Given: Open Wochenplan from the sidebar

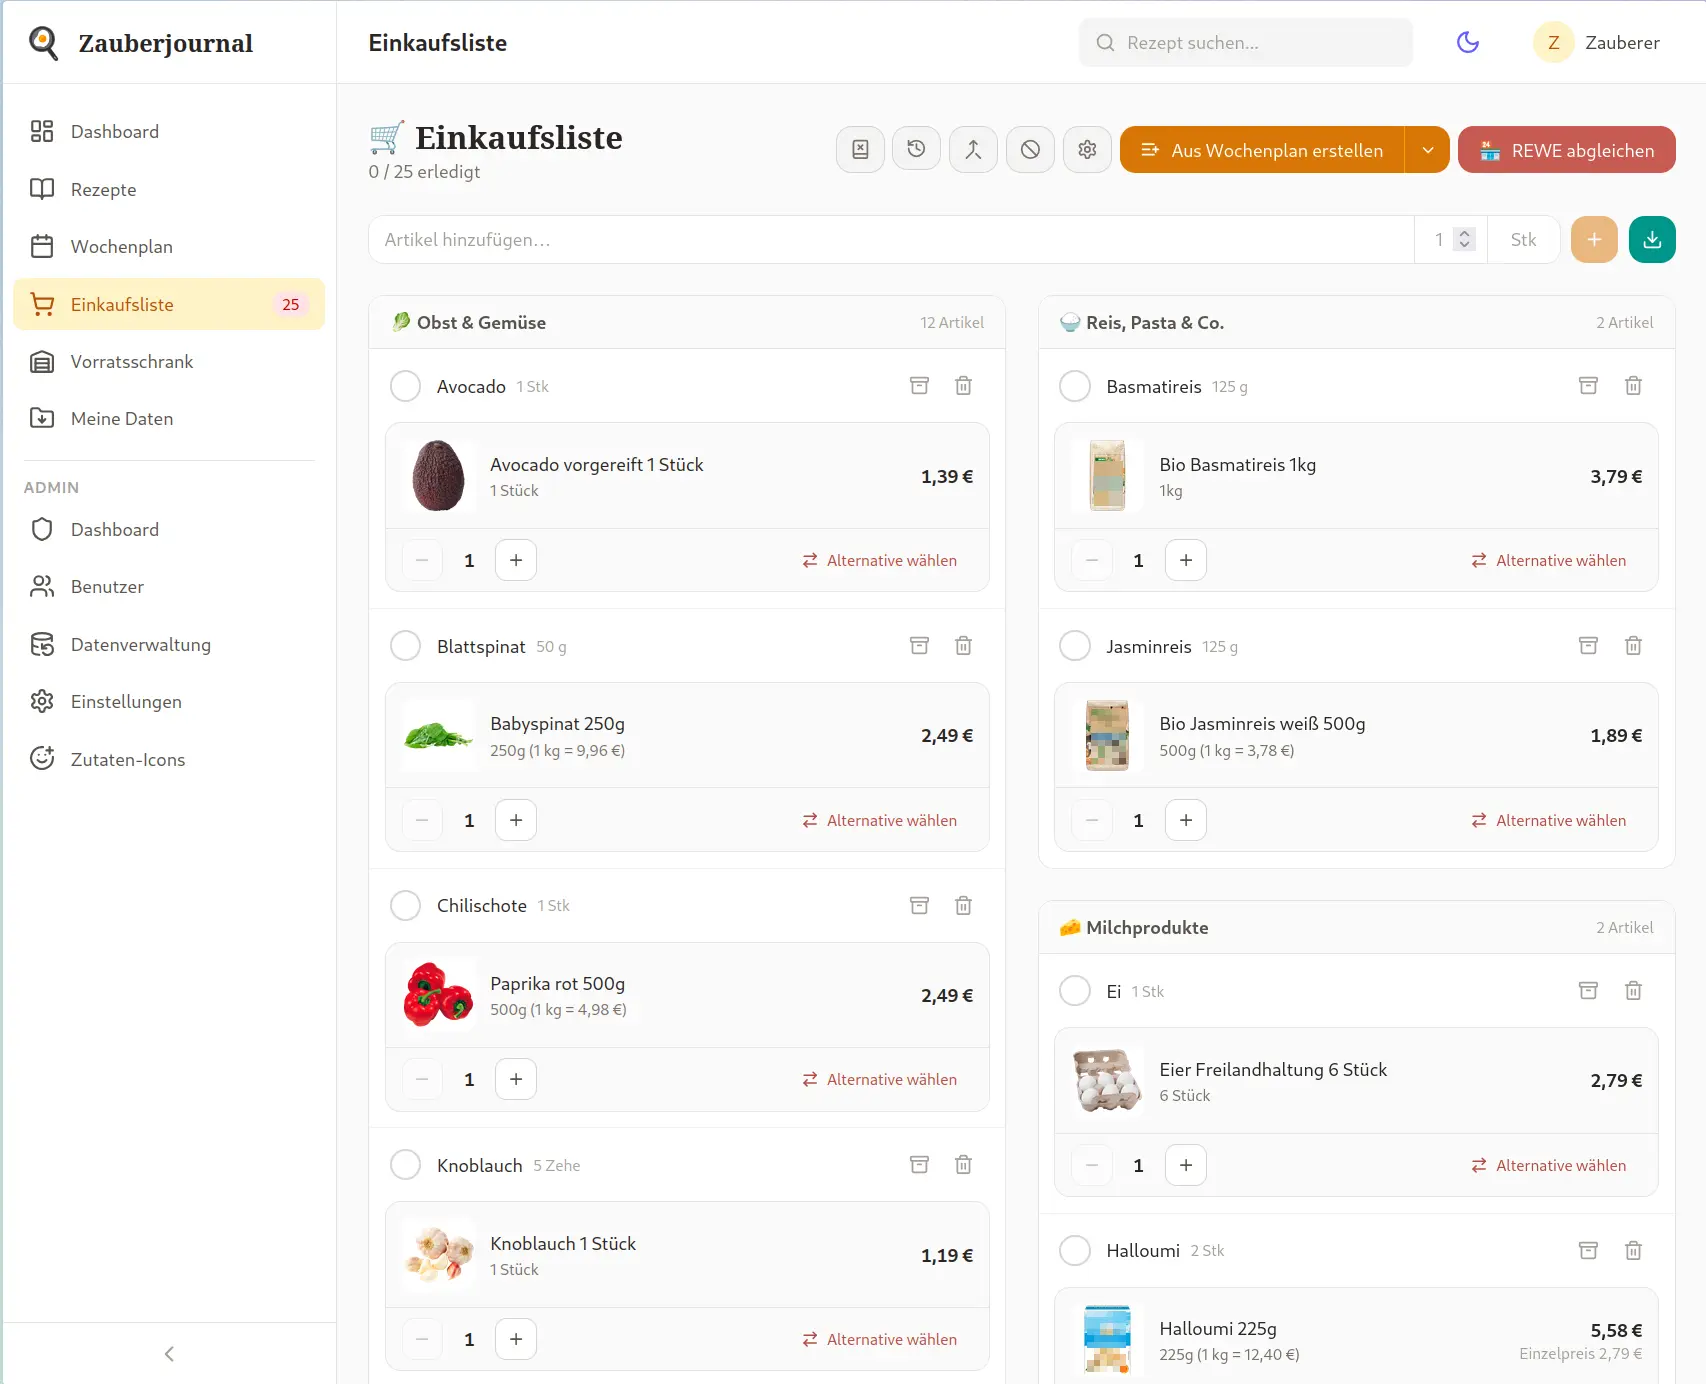Looking at the screenshot, I should coord(121,246).
